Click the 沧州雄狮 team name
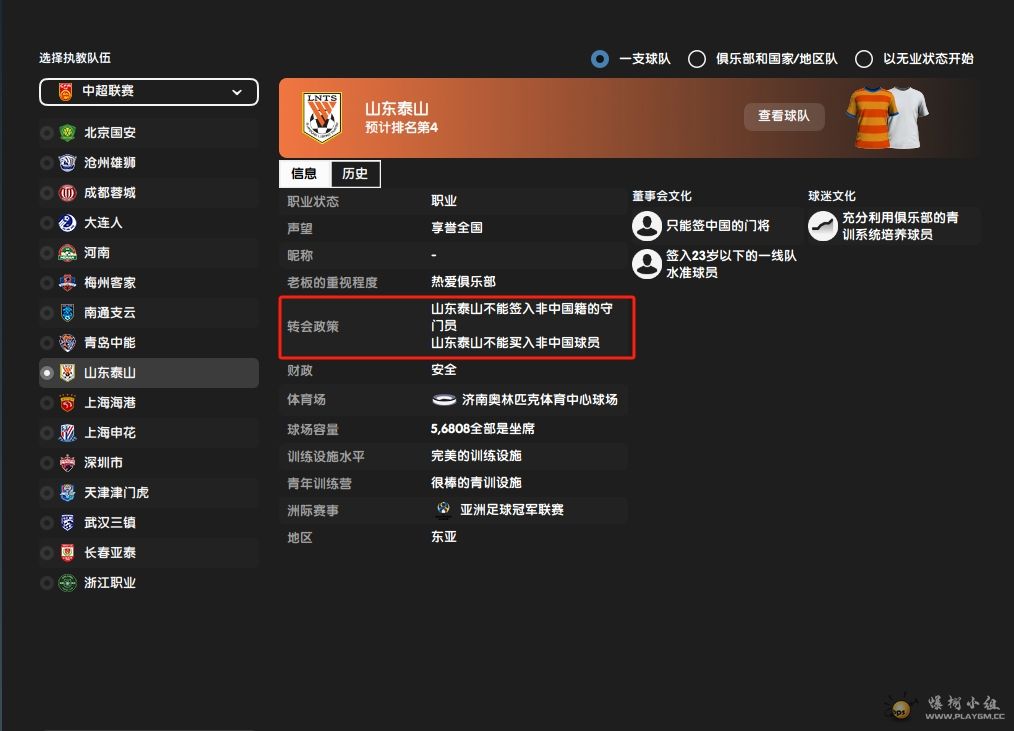The width and height of the screenshot is (1014, 731). (110, 162)
